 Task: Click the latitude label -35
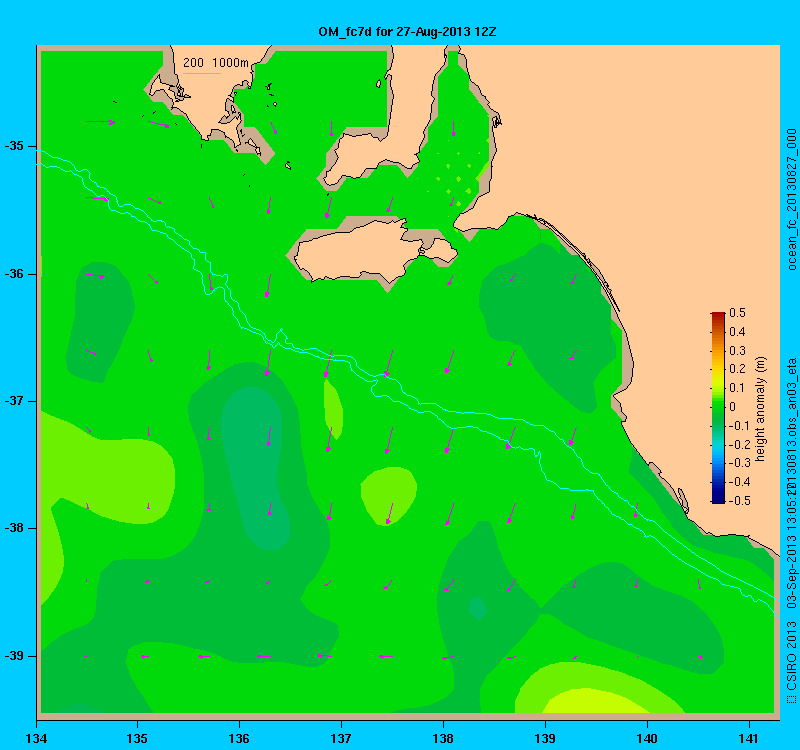14,146
